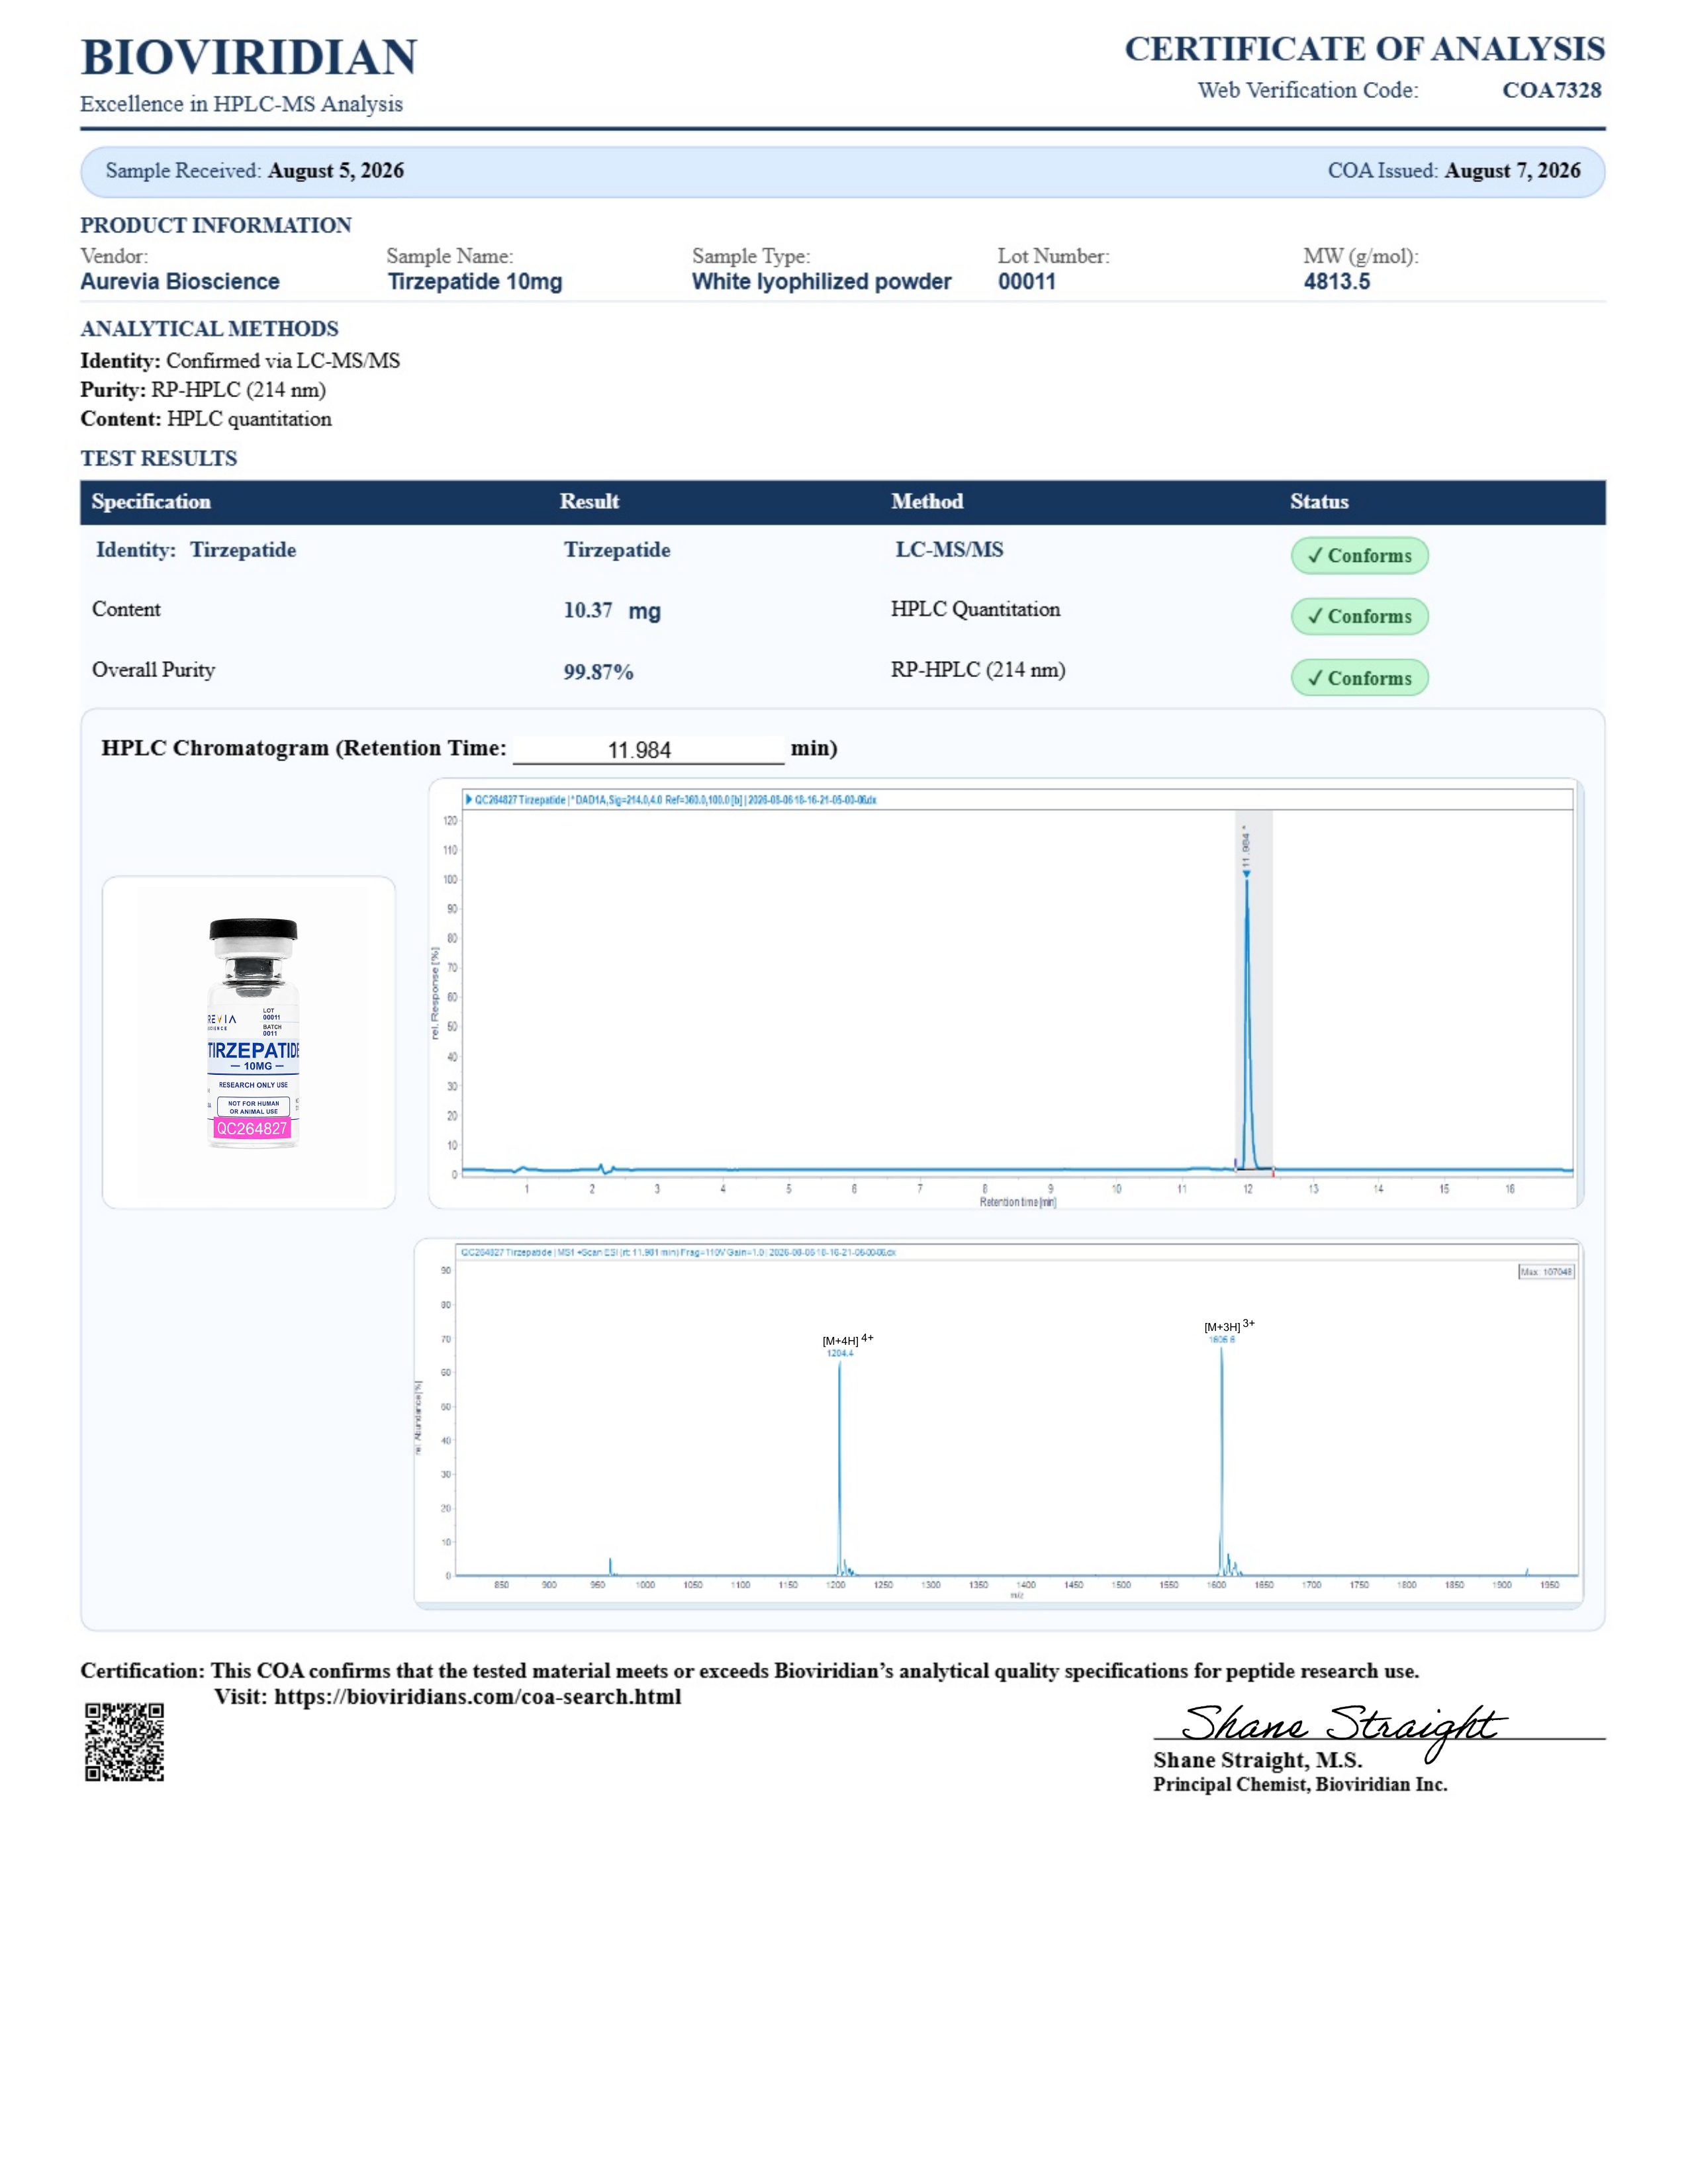1688x2184 pixels.
Task: Click the TEST RESULTS heading
Action: coord(159,459)
